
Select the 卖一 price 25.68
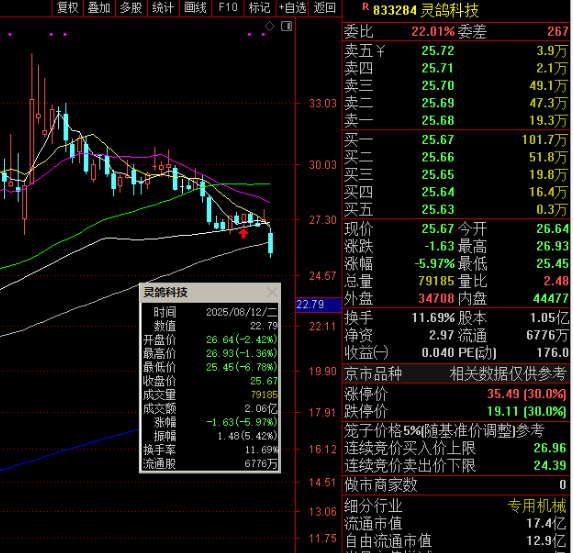coord(438,121)
